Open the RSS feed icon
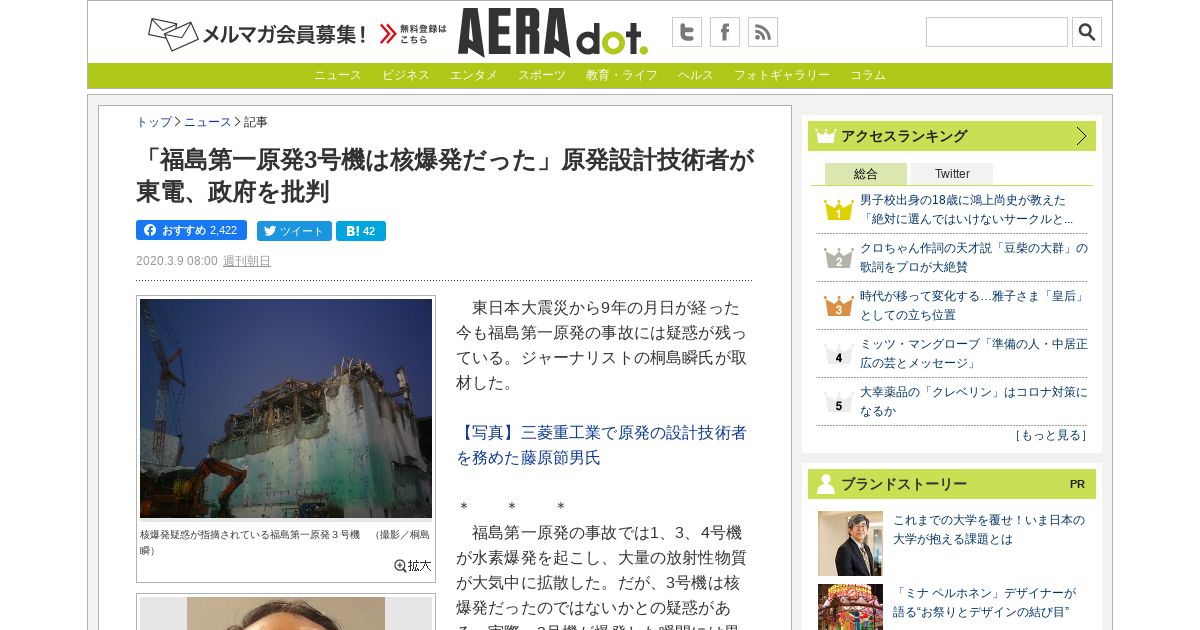 pyautogui.click(x=763, y=32)
